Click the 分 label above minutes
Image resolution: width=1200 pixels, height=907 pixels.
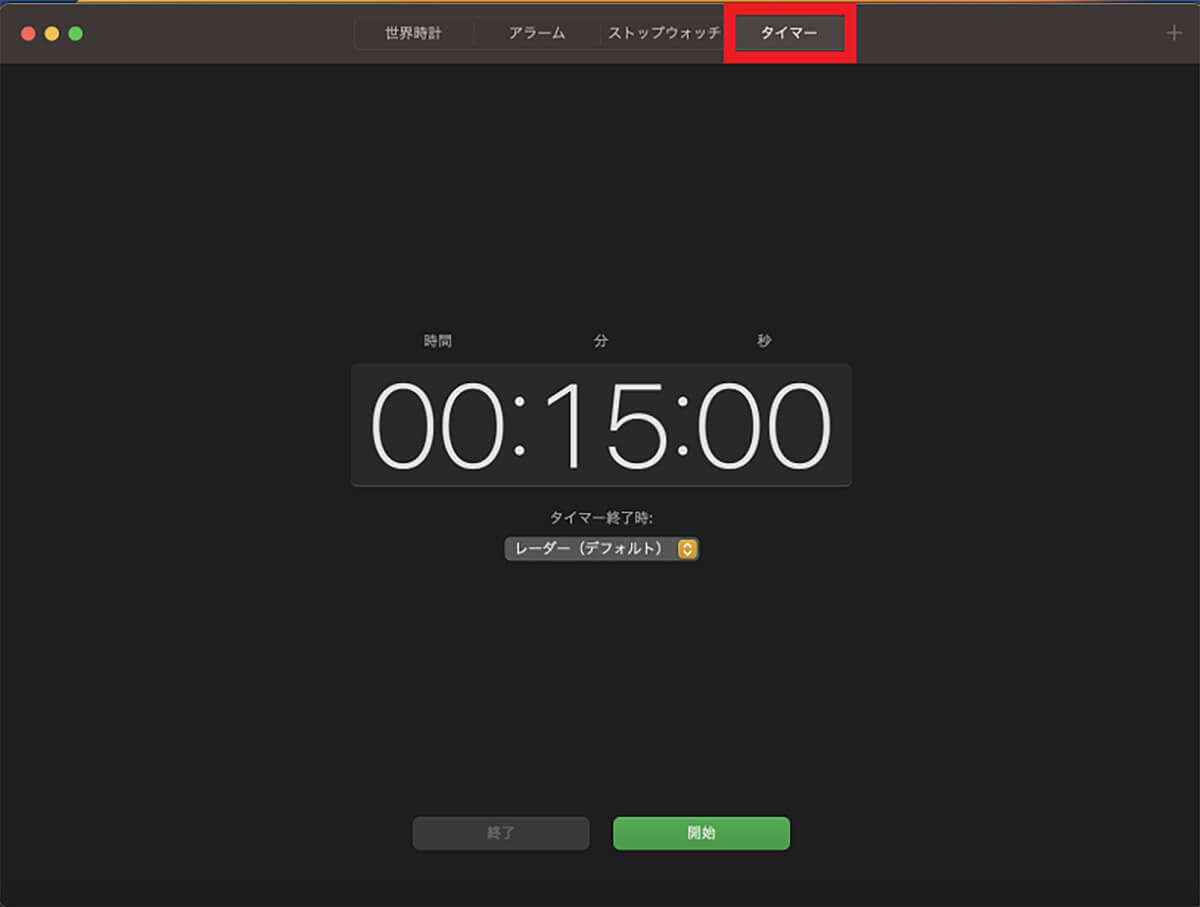coord(601,341)
